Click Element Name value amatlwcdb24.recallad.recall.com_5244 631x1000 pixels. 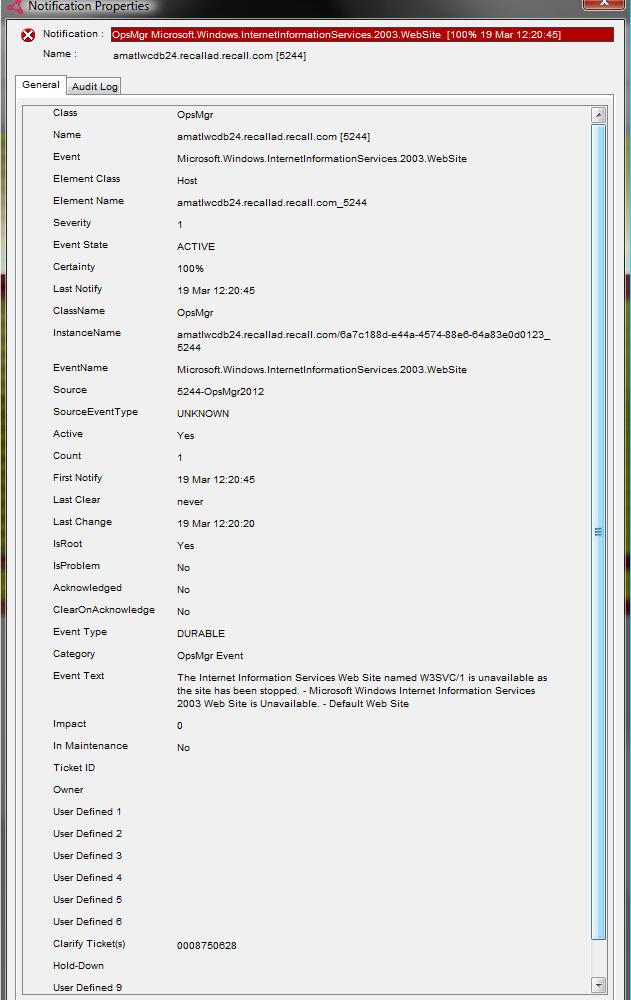coord(272,203)
